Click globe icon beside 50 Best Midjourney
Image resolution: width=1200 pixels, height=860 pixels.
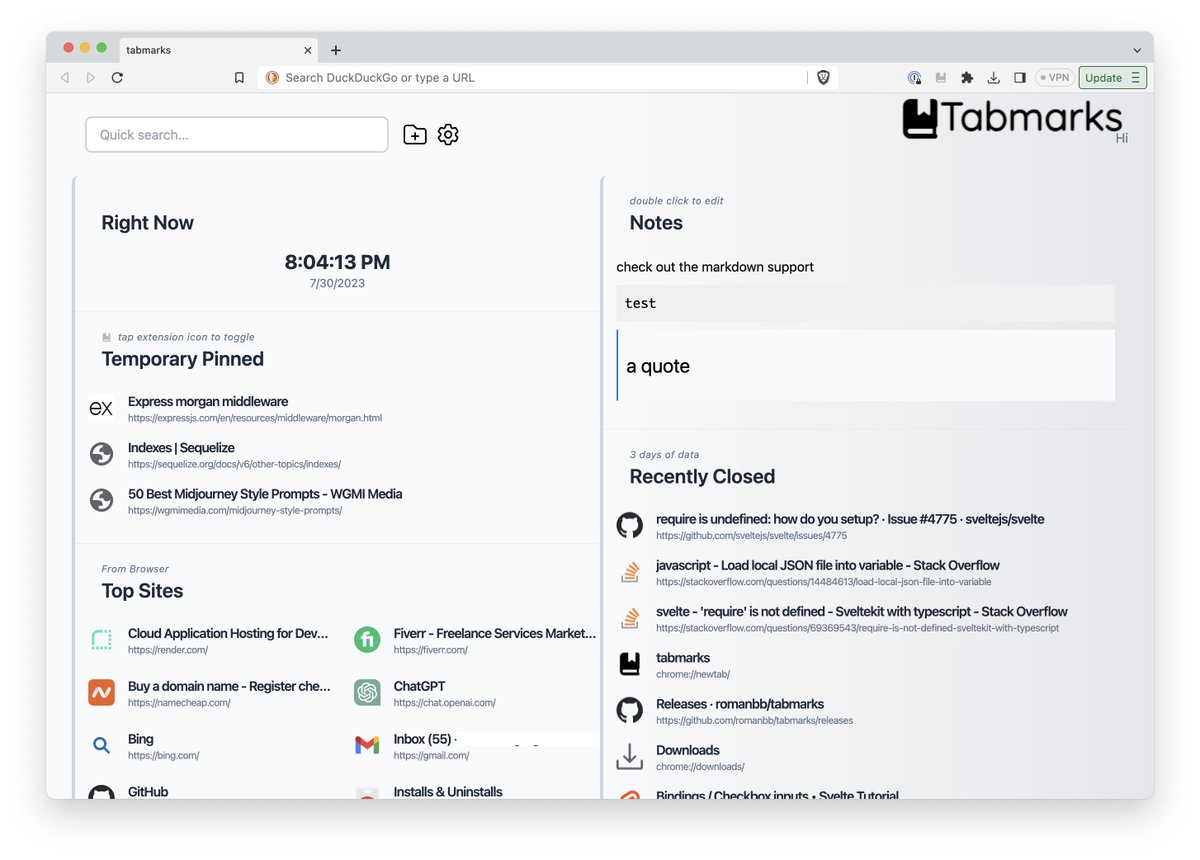101,501
